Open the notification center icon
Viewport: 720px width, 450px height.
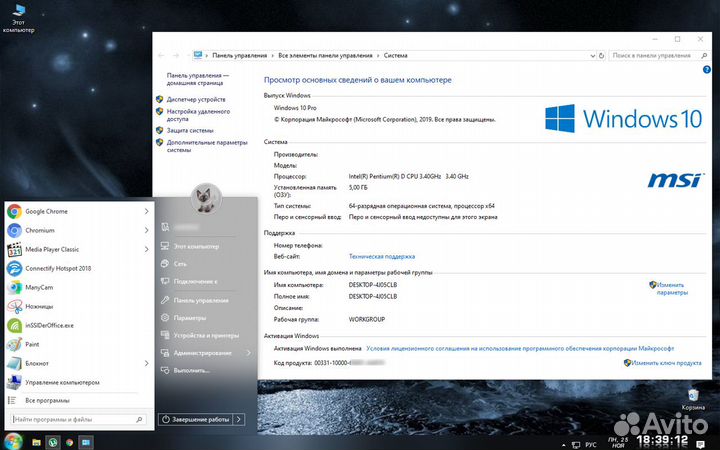[700, 444]
